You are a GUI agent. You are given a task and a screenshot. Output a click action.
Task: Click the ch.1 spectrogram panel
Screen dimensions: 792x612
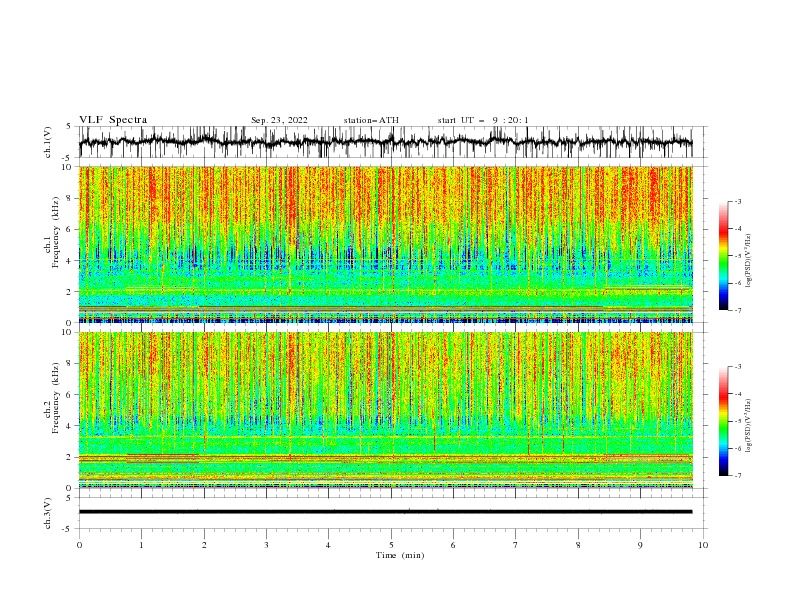pyautogui.click(x=385, y=244)
